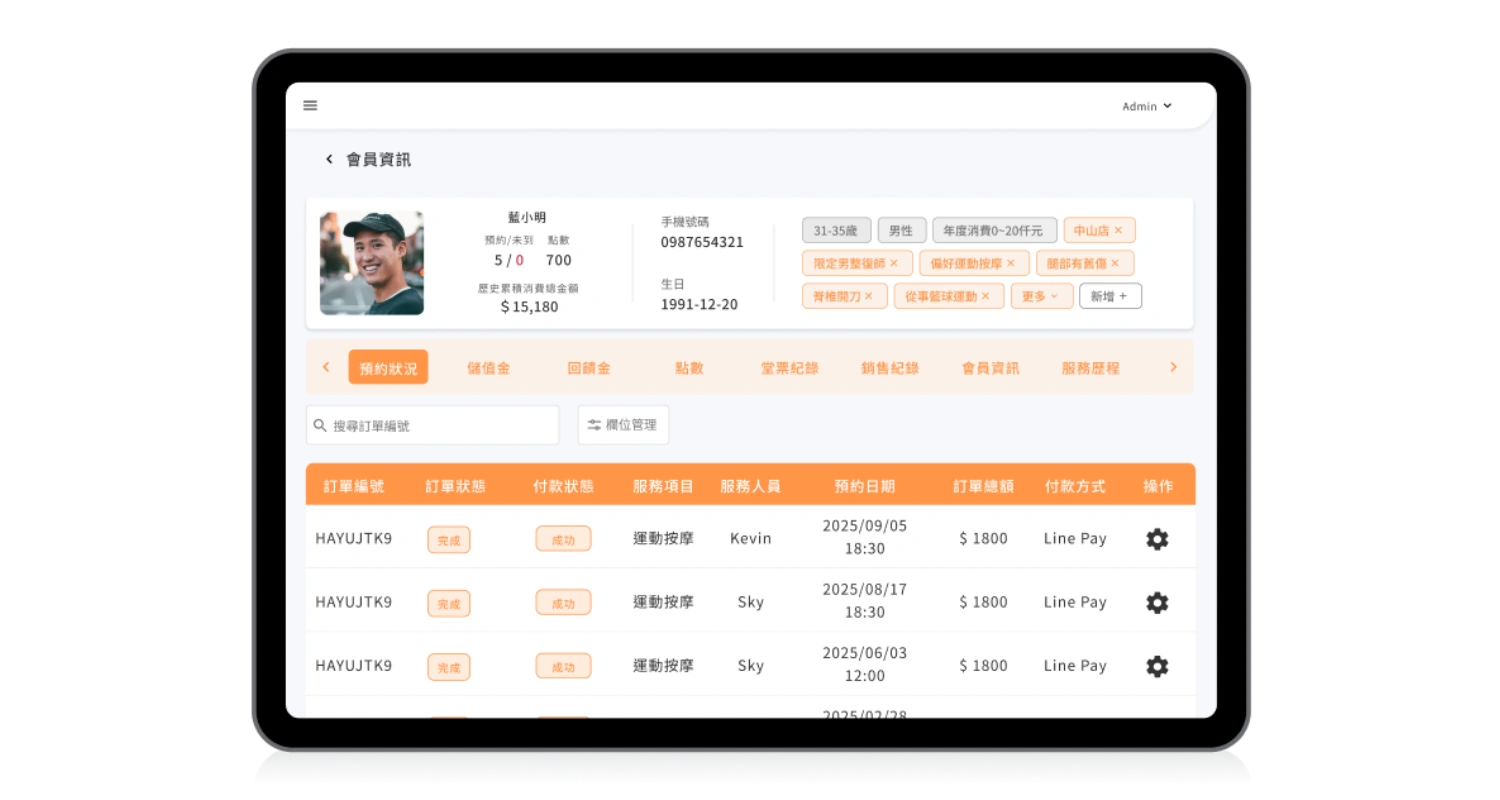Image resolution: width=1500 pixels, height=800 pixels.
Task: Select the 年度消費0~20仟元 tag
Action: coord(994,230)
